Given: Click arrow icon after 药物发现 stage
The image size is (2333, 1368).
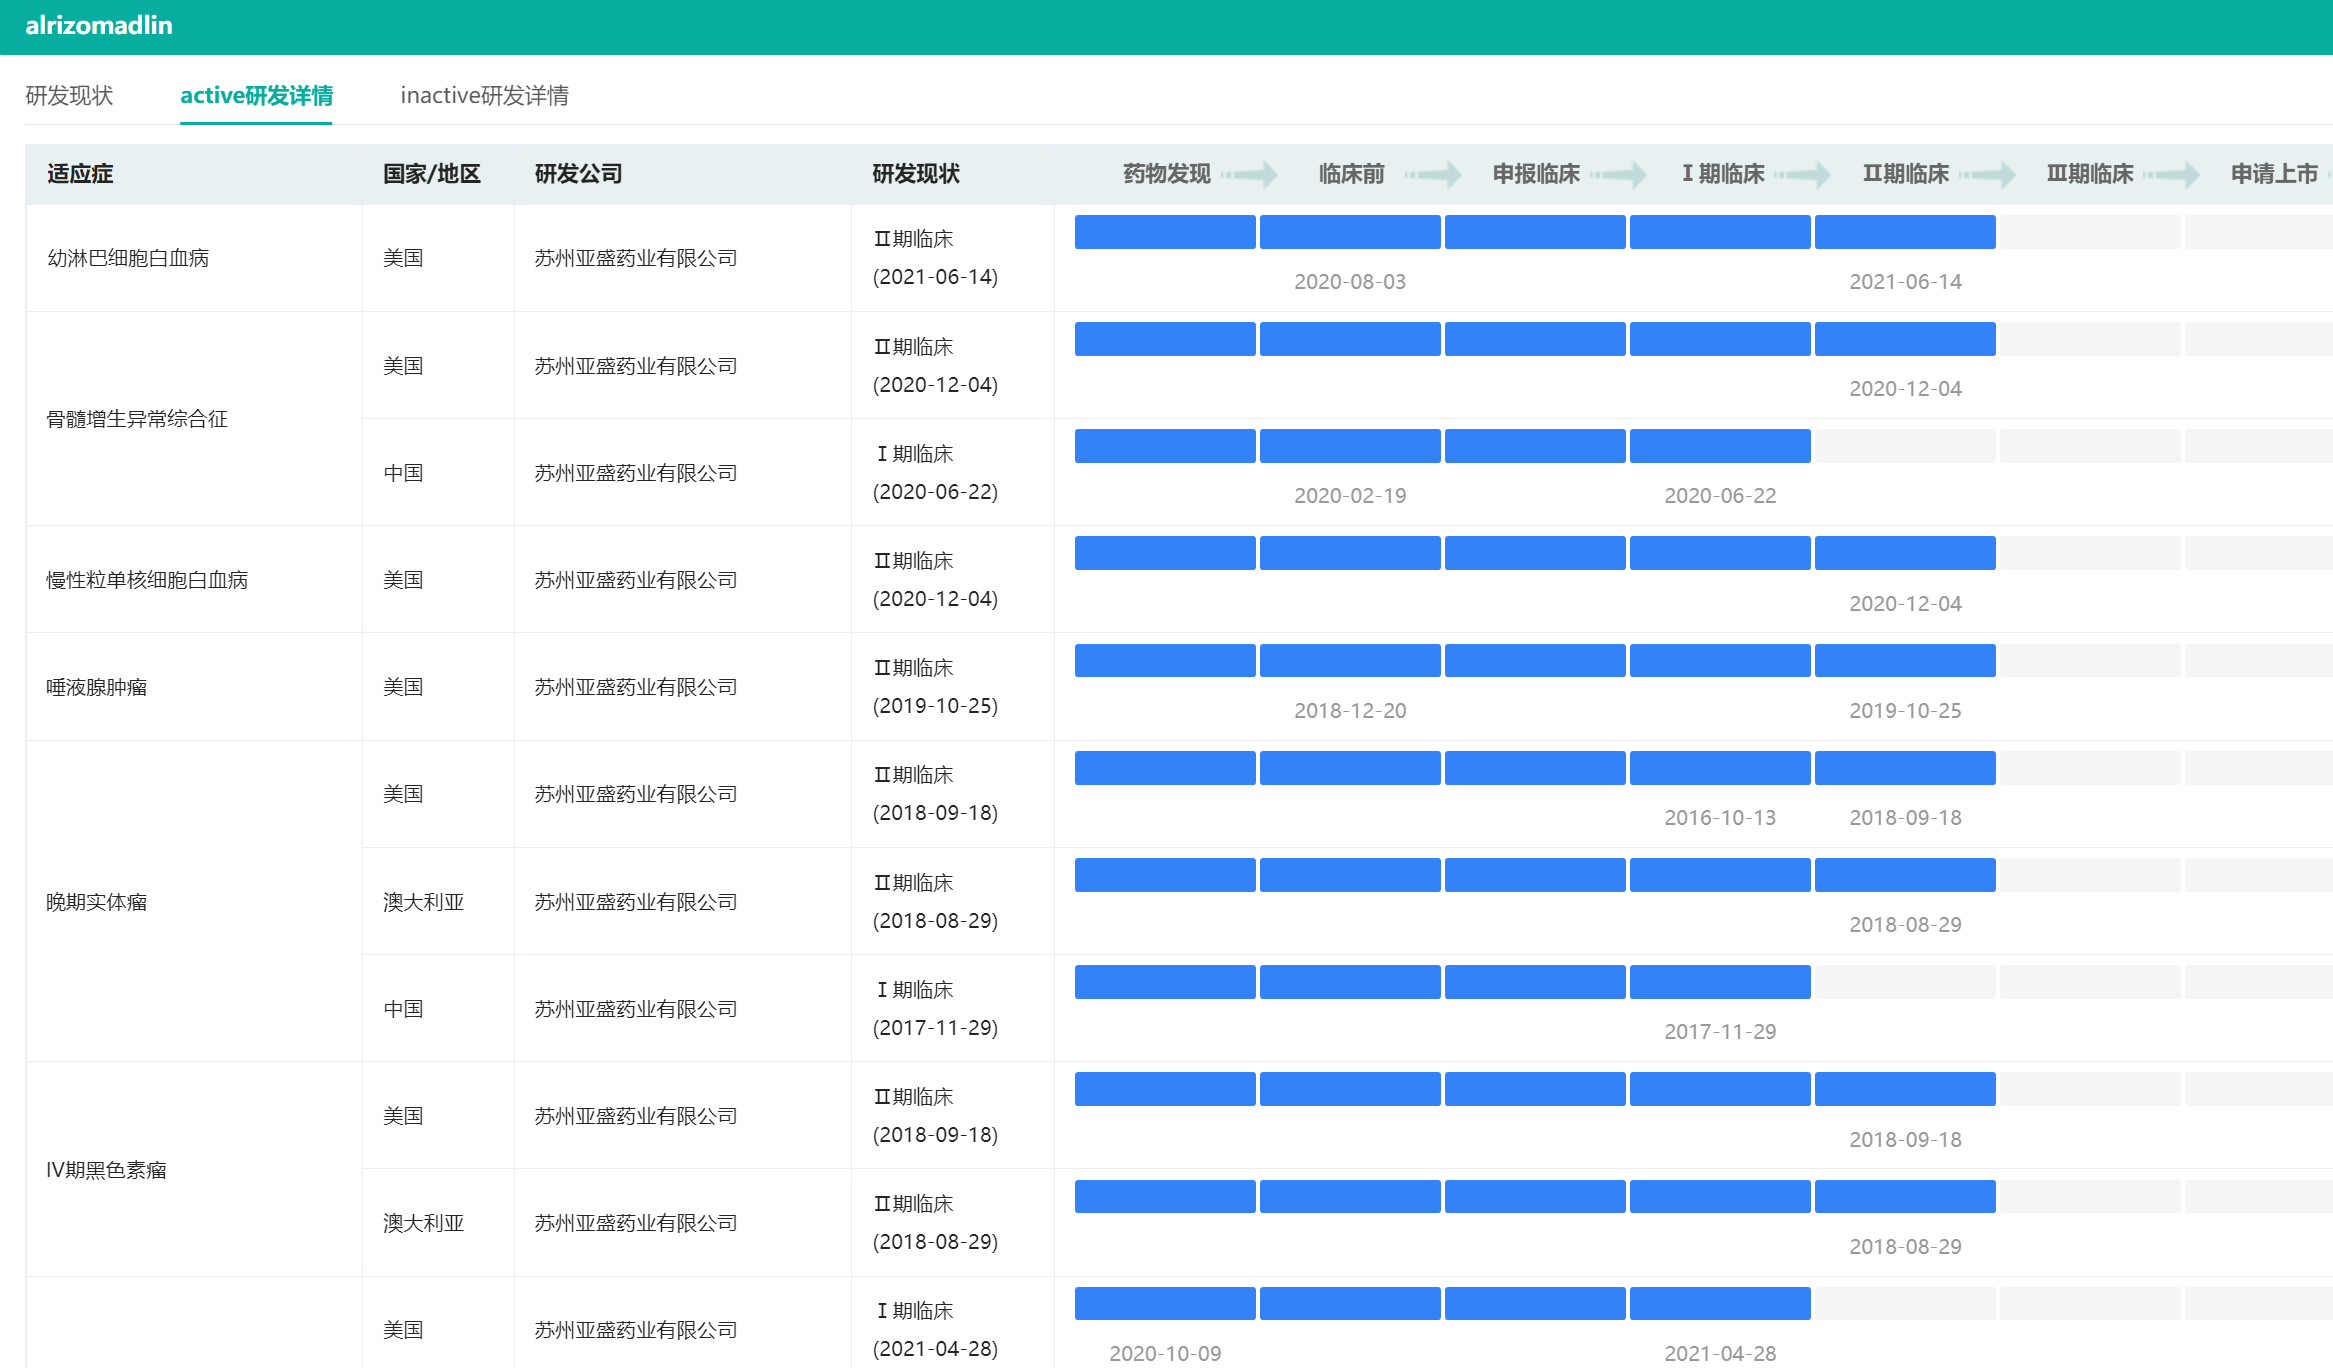Looking at the screenshot, I should [x=1250, y=174].
